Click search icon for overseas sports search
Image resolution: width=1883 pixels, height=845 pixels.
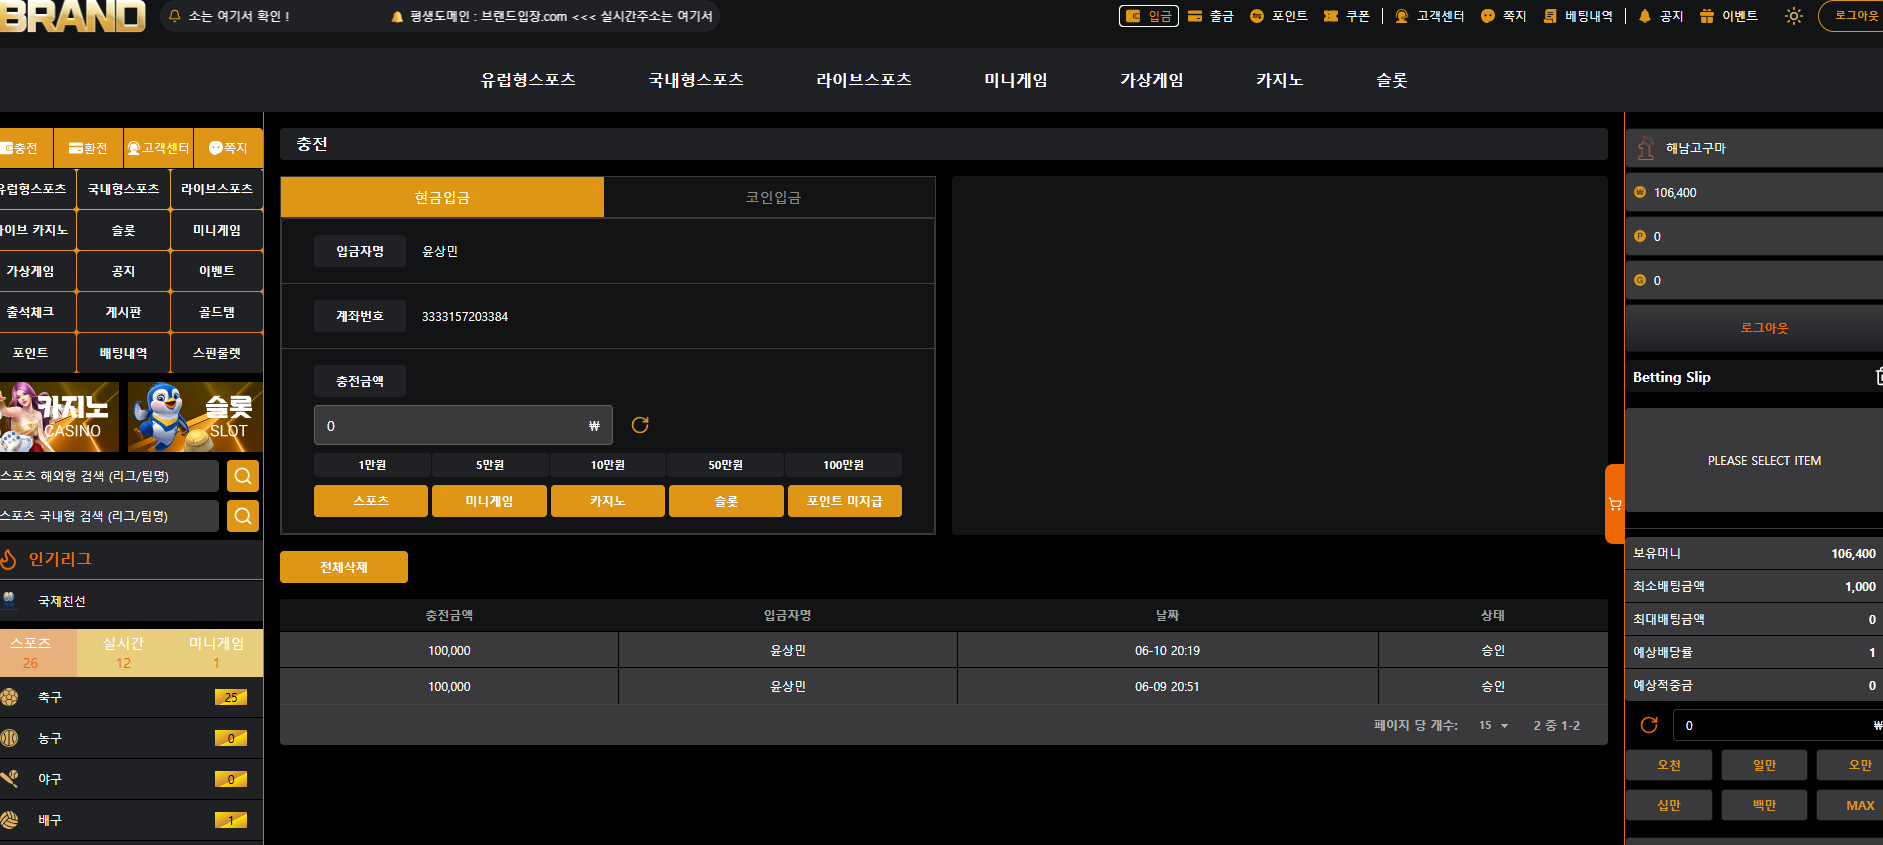click(x=243, y=476)
